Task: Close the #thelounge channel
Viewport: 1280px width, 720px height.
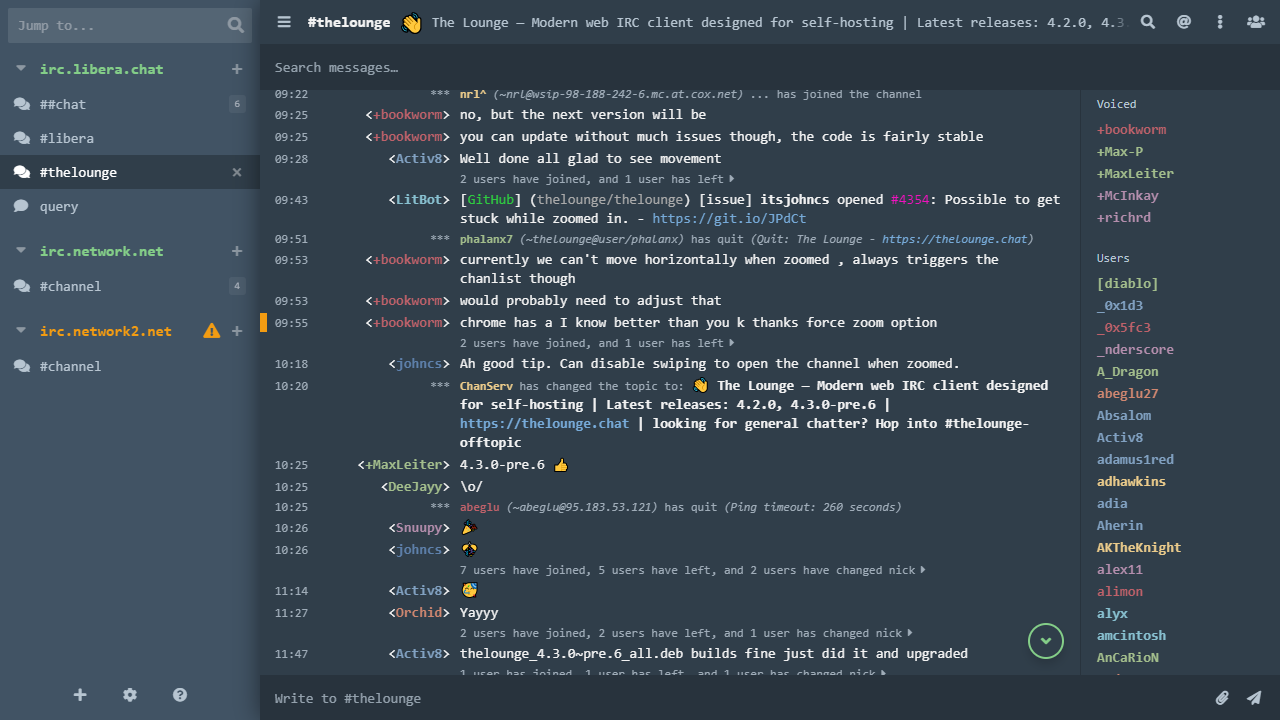Action: (x=237, y=172)
